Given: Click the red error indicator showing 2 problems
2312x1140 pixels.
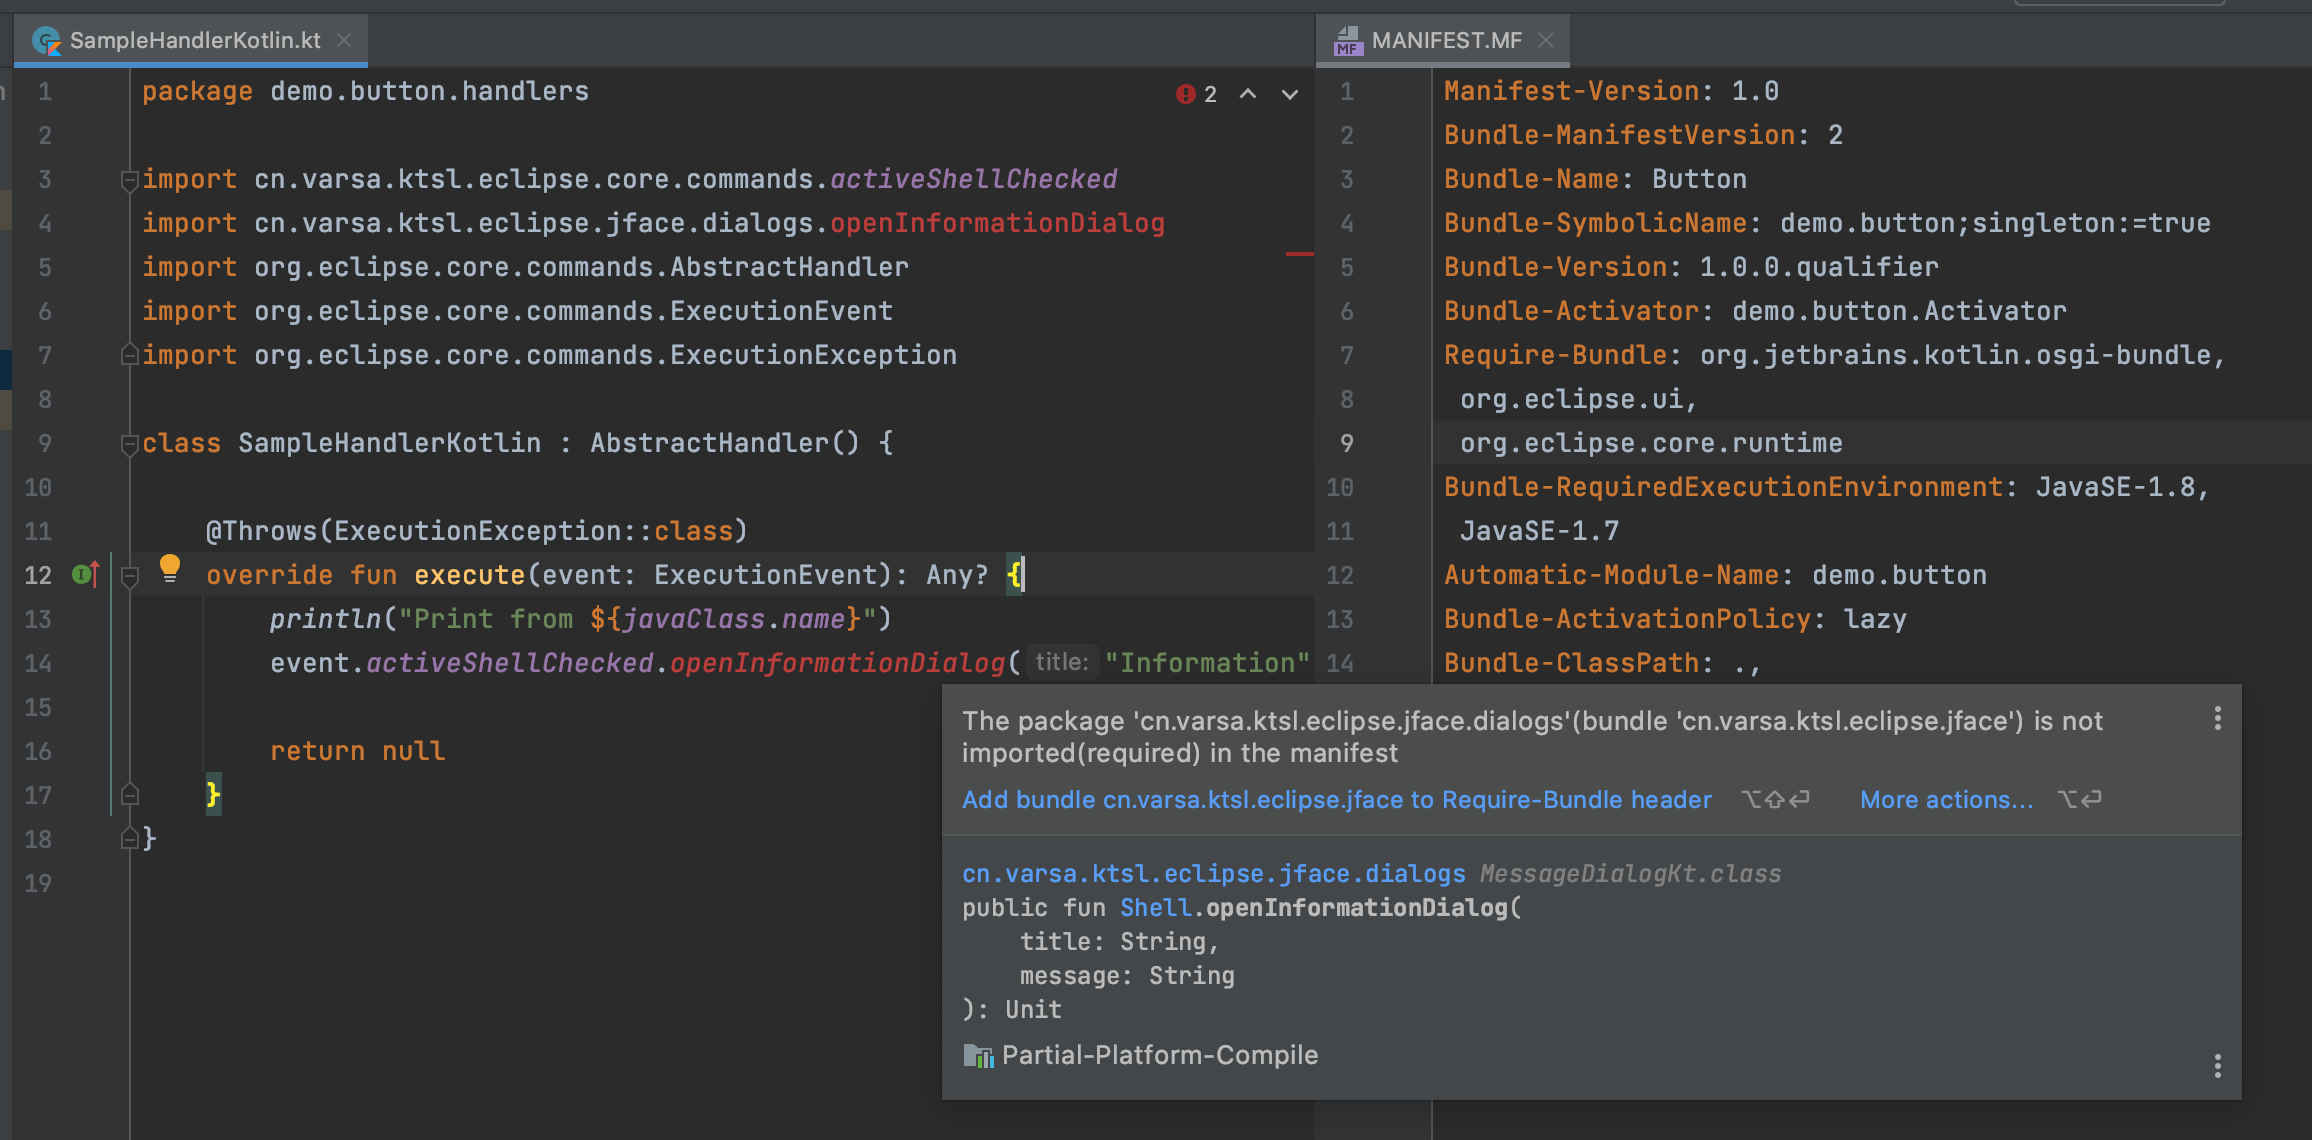Looking at the screenshot, I should 1196,94.
